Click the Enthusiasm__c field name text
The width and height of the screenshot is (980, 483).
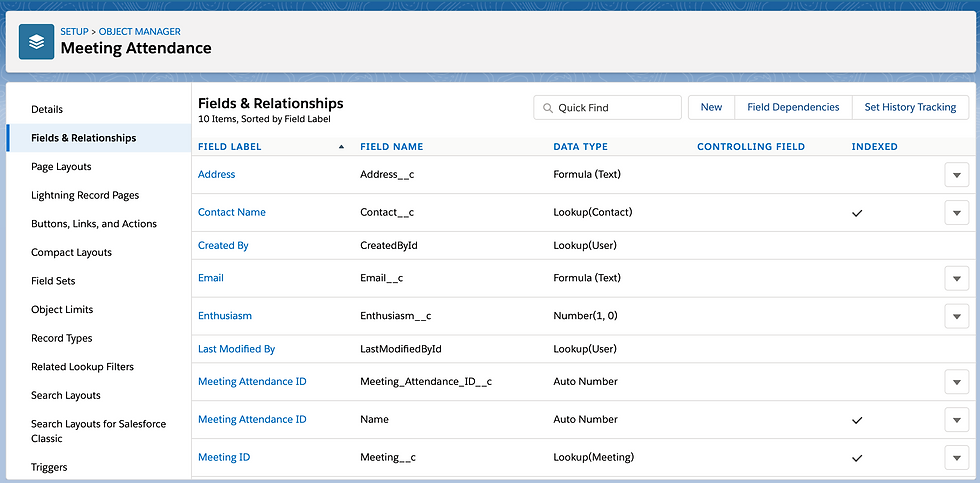pyautogui.click(x=396, y=316)
